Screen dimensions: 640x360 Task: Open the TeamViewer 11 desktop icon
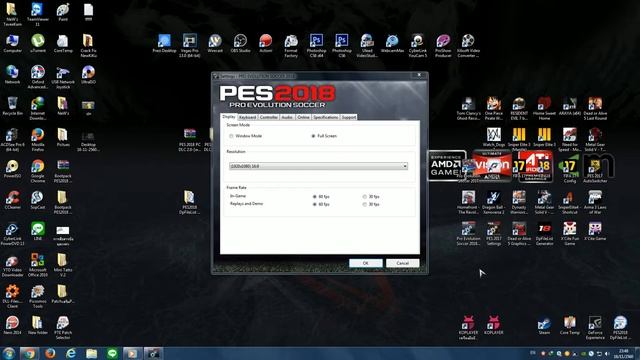pos(37,13)
